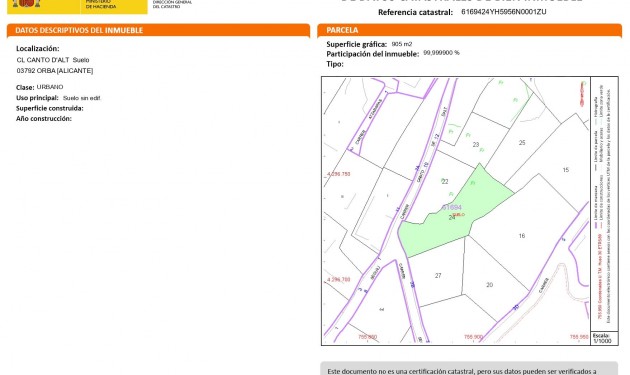The height and width of the screenshot is (375, 630).
Task: Click the '905 m2' surface value
Action: click(402, 44)
